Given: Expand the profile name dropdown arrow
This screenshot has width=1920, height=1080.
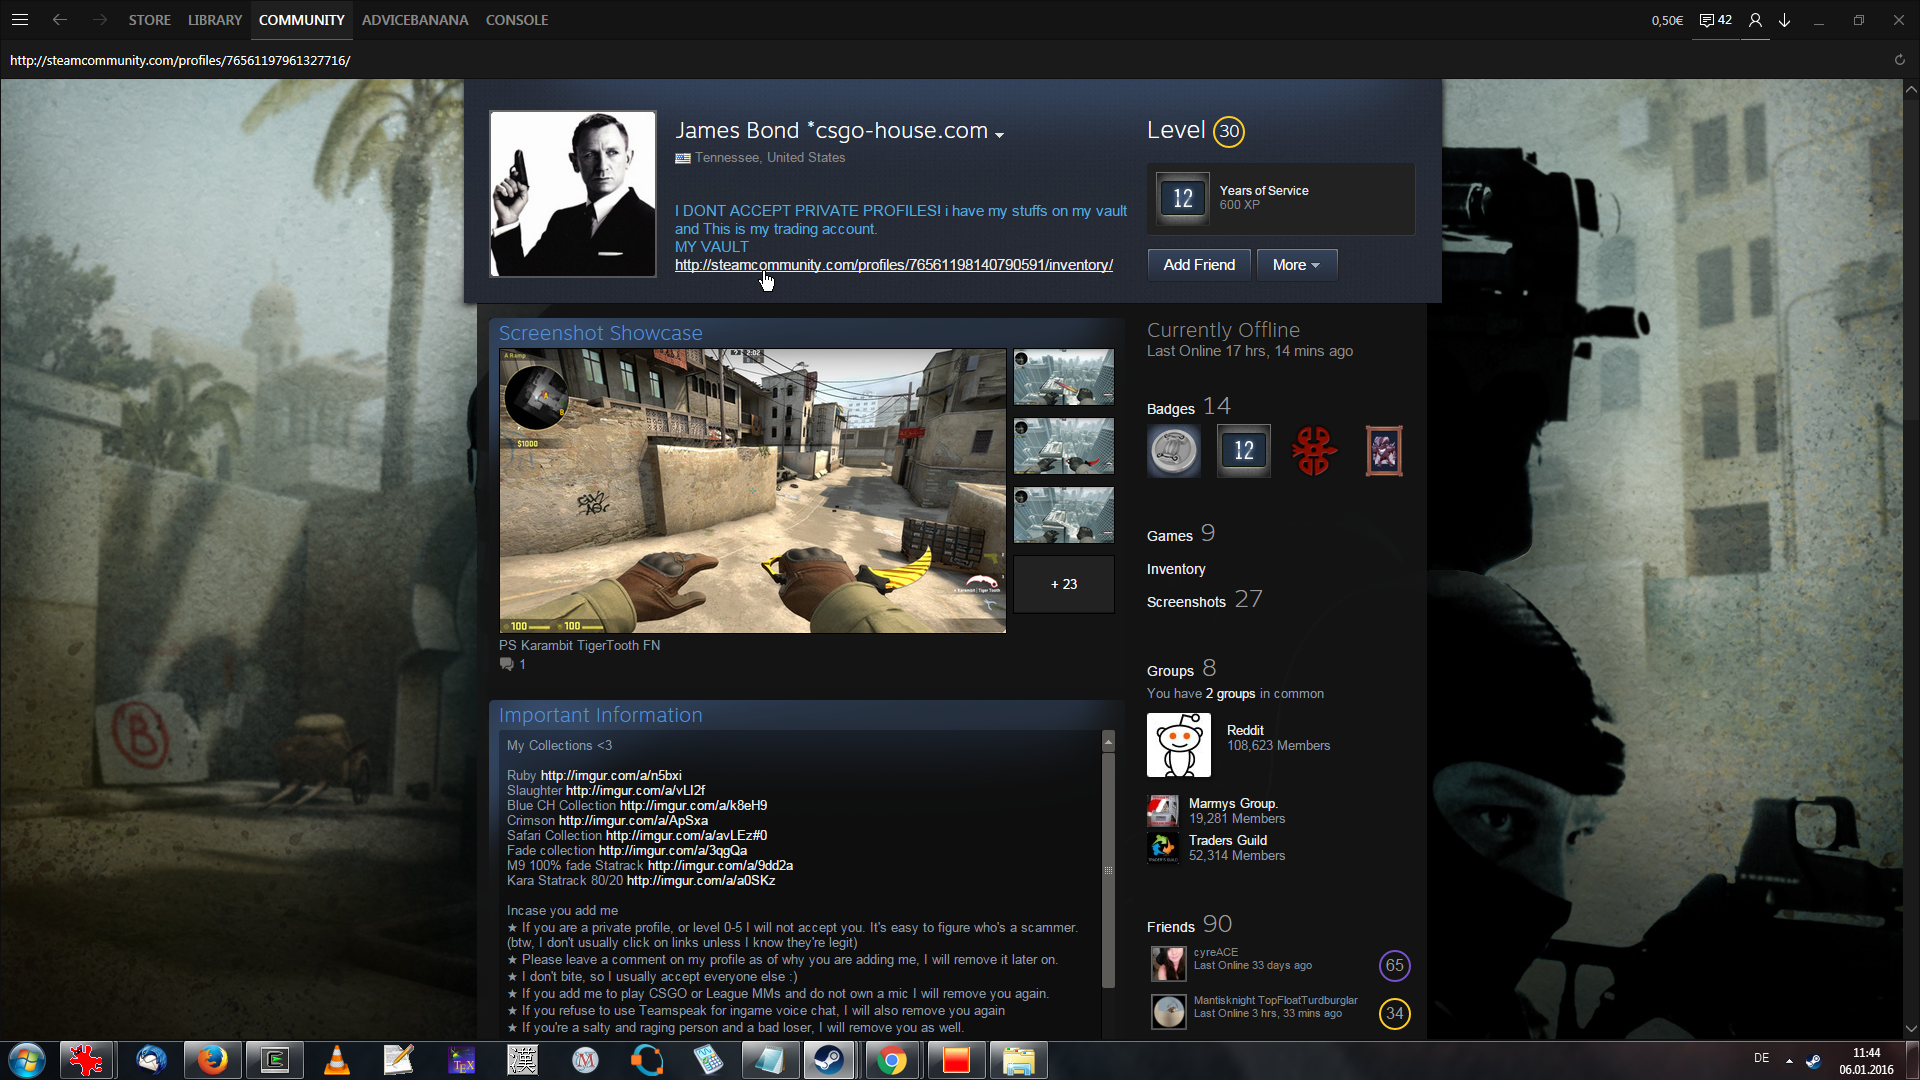Looking at the screenshot, I should [x=999, y=135].
